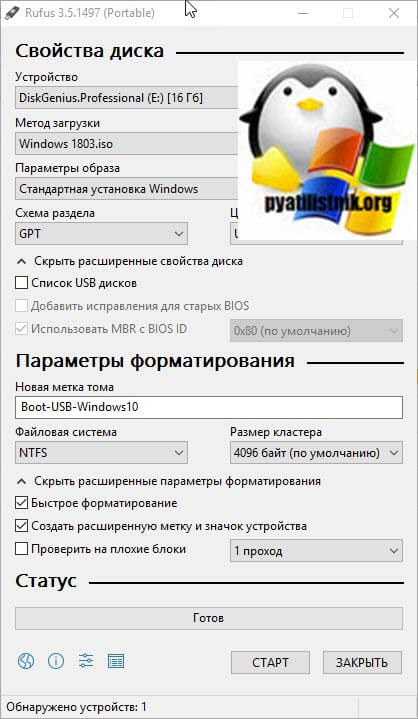Click the Rufus title bar app icon
Viewport: 418px width, 719px height.
pos(9,13)
